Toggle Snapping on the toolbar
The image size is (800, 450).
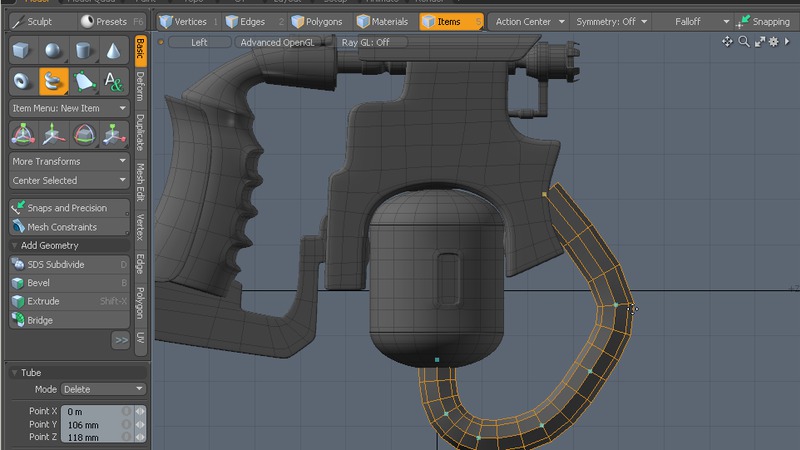click(763, 21)
